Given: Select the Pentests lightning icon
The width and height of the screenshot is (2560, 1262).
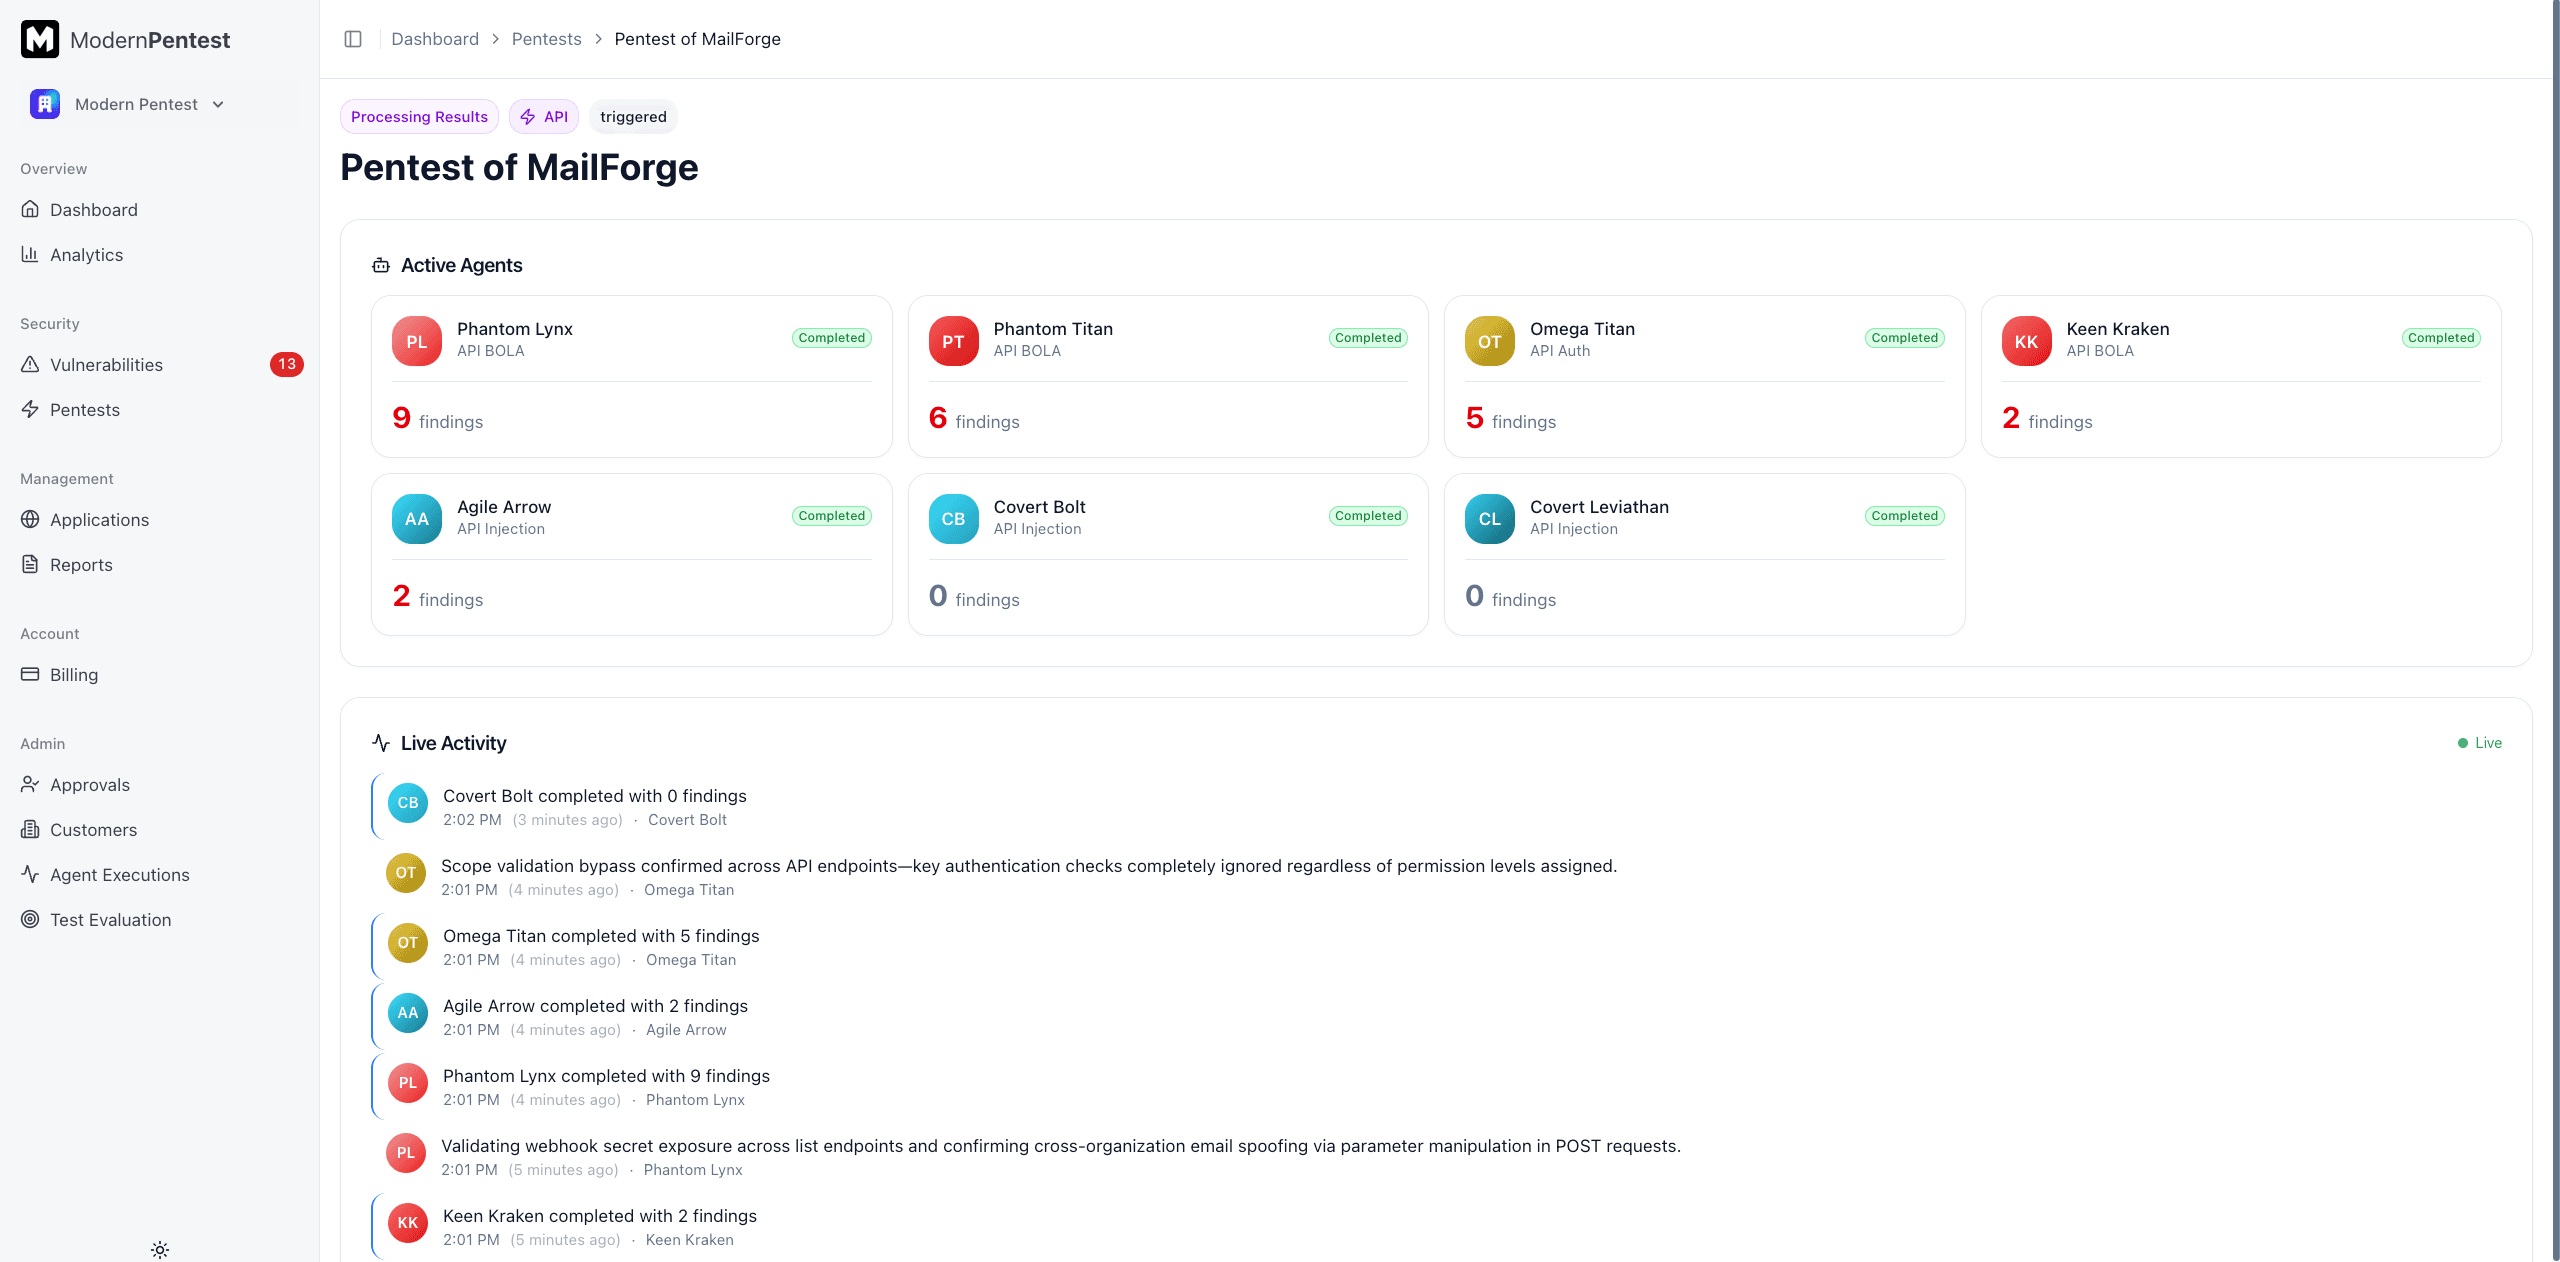Looking at the screenshot, I should [30, 409].
